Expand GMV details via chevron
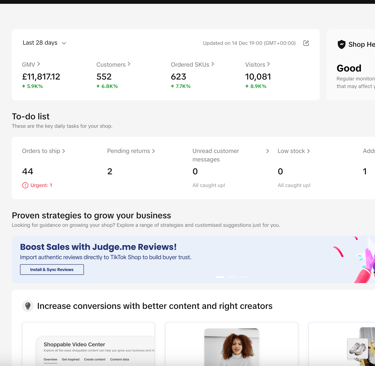 39,64
